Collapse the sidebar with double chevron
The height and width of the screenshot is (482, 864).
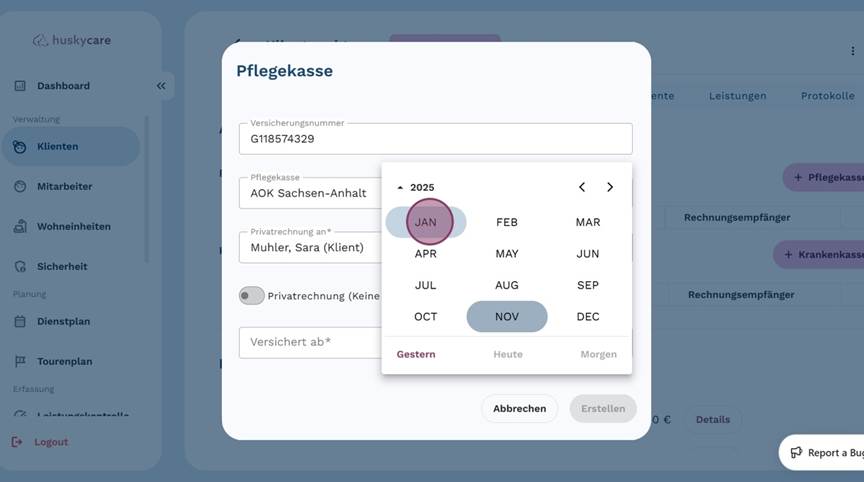(161, 86)
